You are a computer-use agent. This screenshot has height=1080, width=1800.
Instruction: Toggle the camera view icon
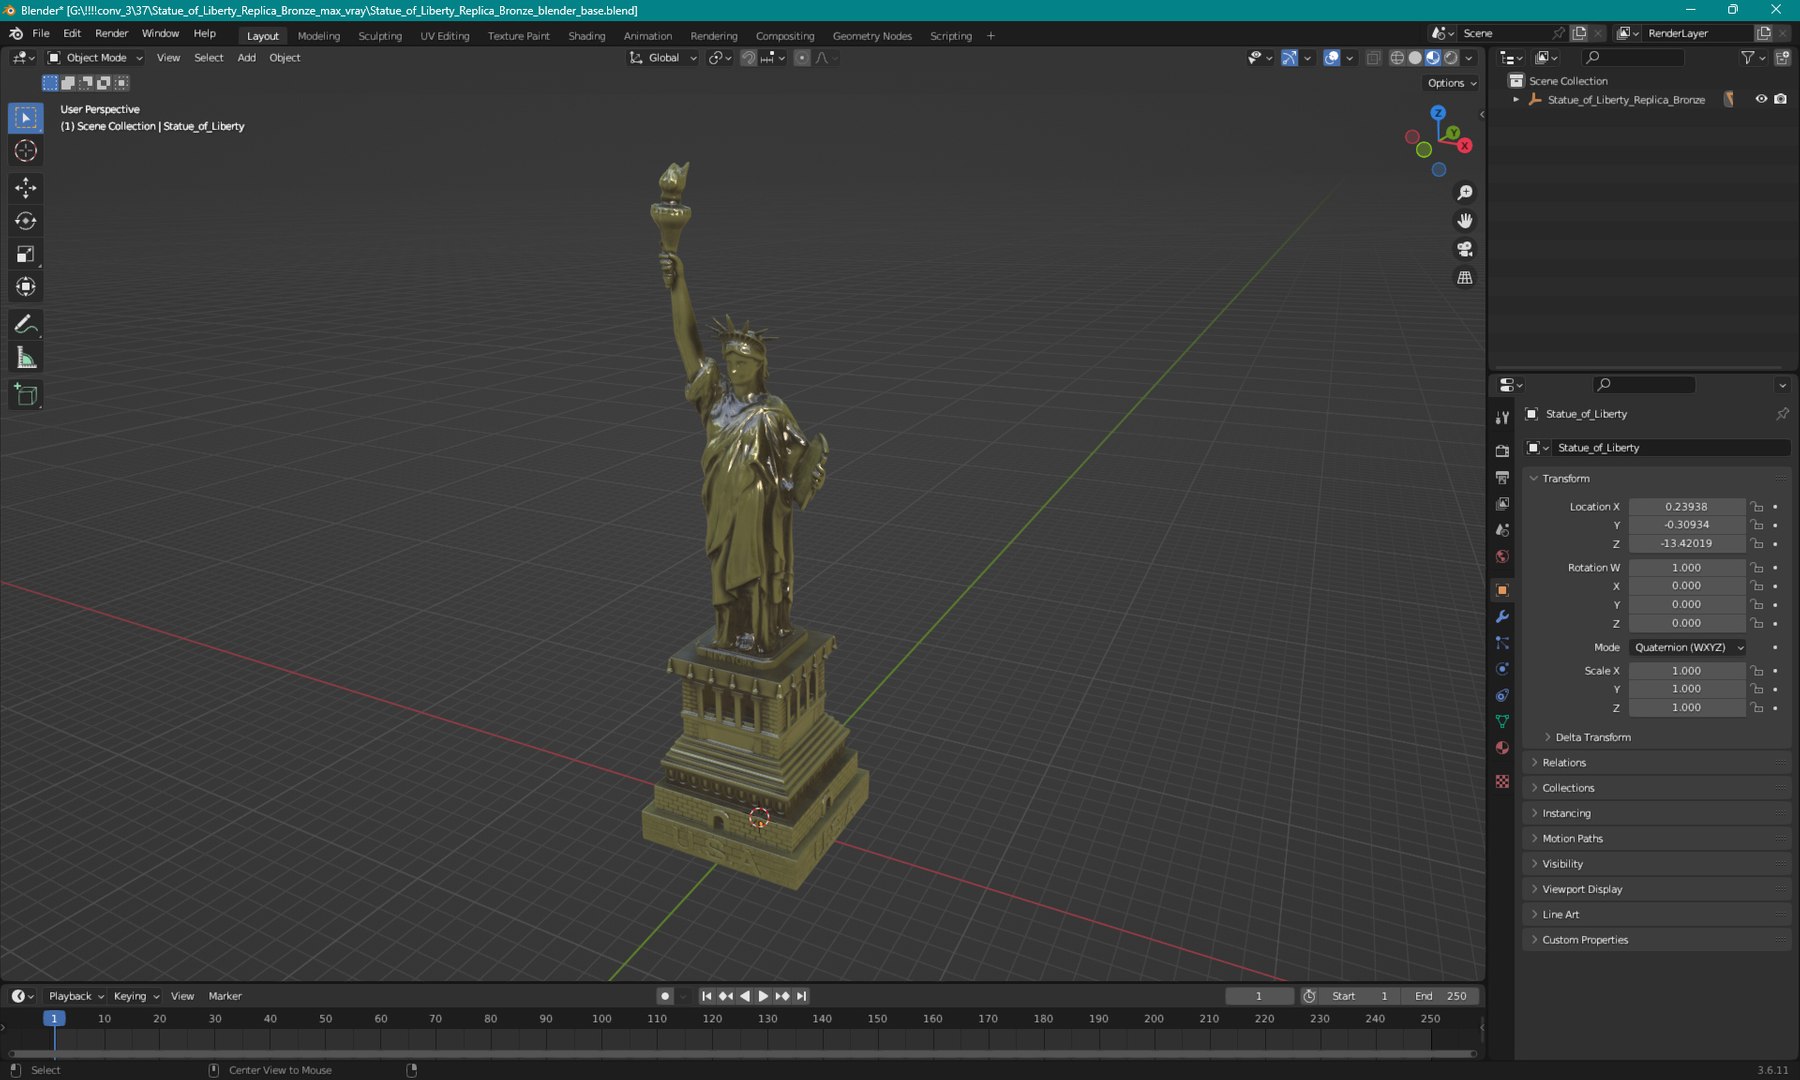tap(1465, 249)
